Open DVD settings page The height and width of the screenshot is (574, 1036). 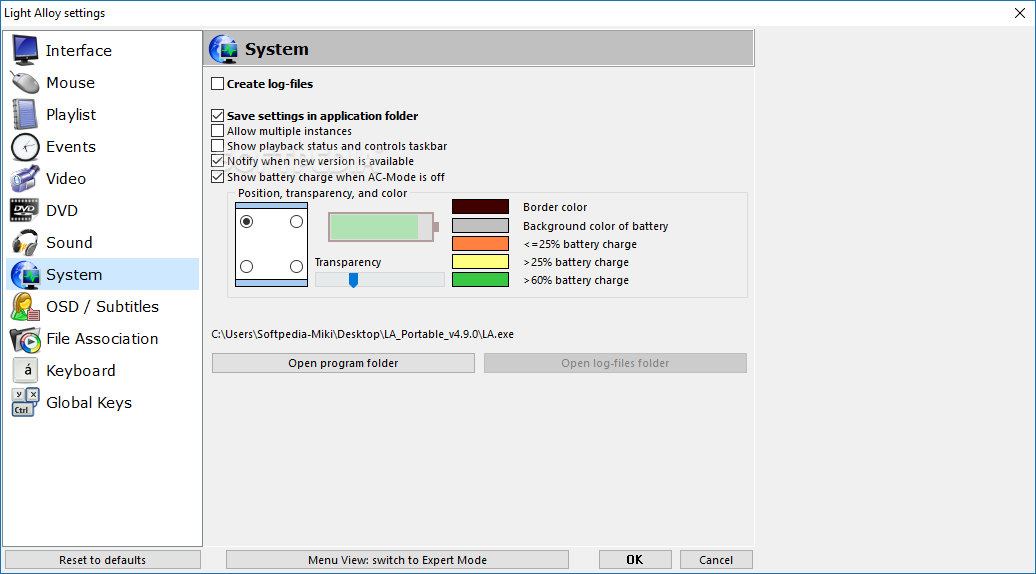(x=62, y=211)
